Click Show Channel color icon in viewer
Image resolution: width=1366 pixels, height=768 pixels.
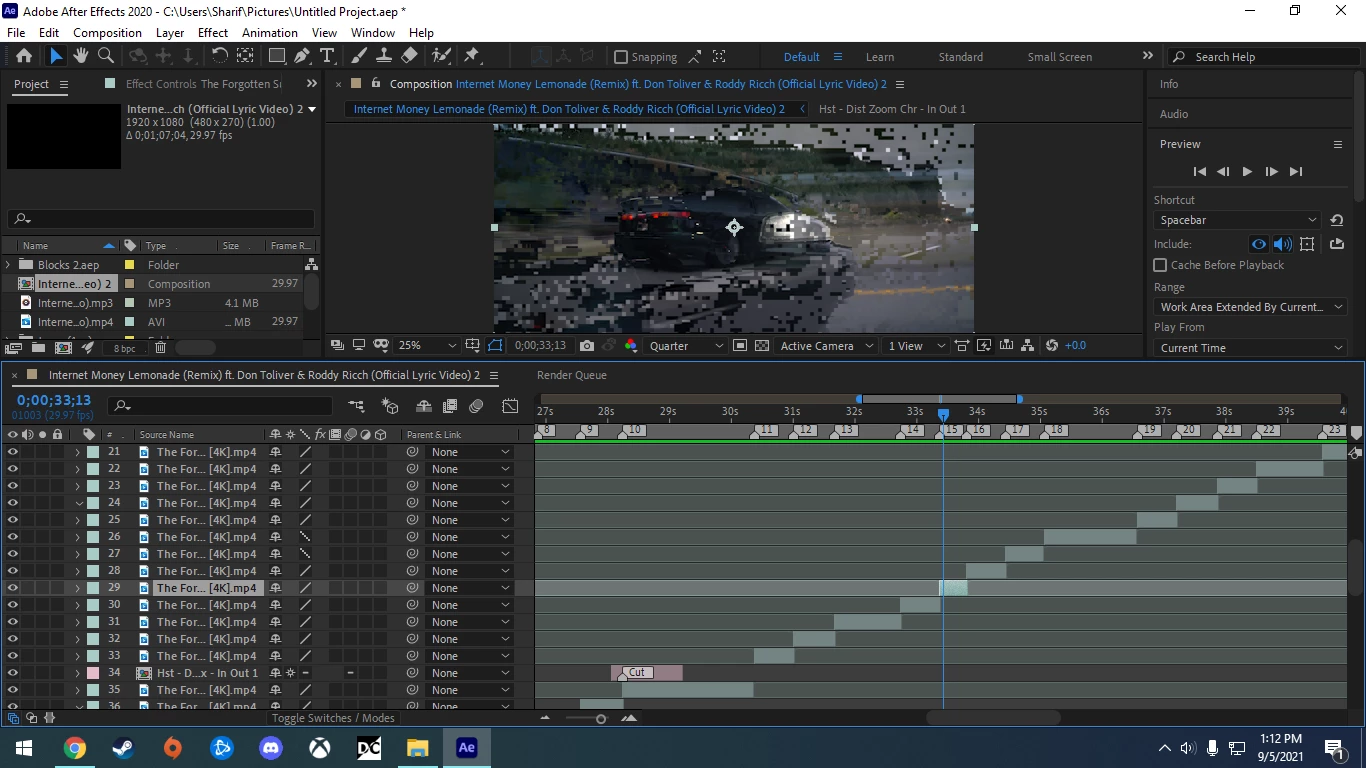631,346
